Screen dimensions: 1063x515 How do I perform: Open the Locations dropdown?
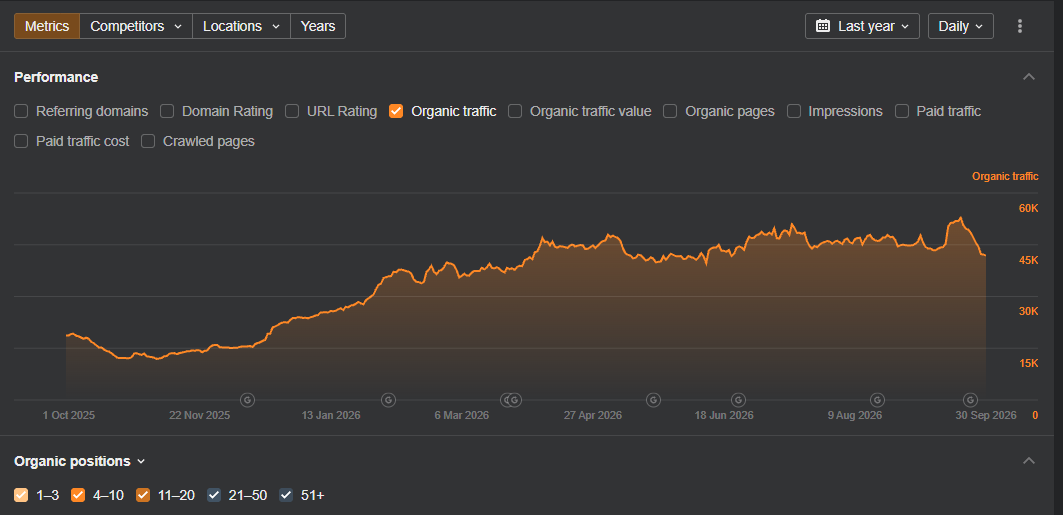click(x=241, y=26)
